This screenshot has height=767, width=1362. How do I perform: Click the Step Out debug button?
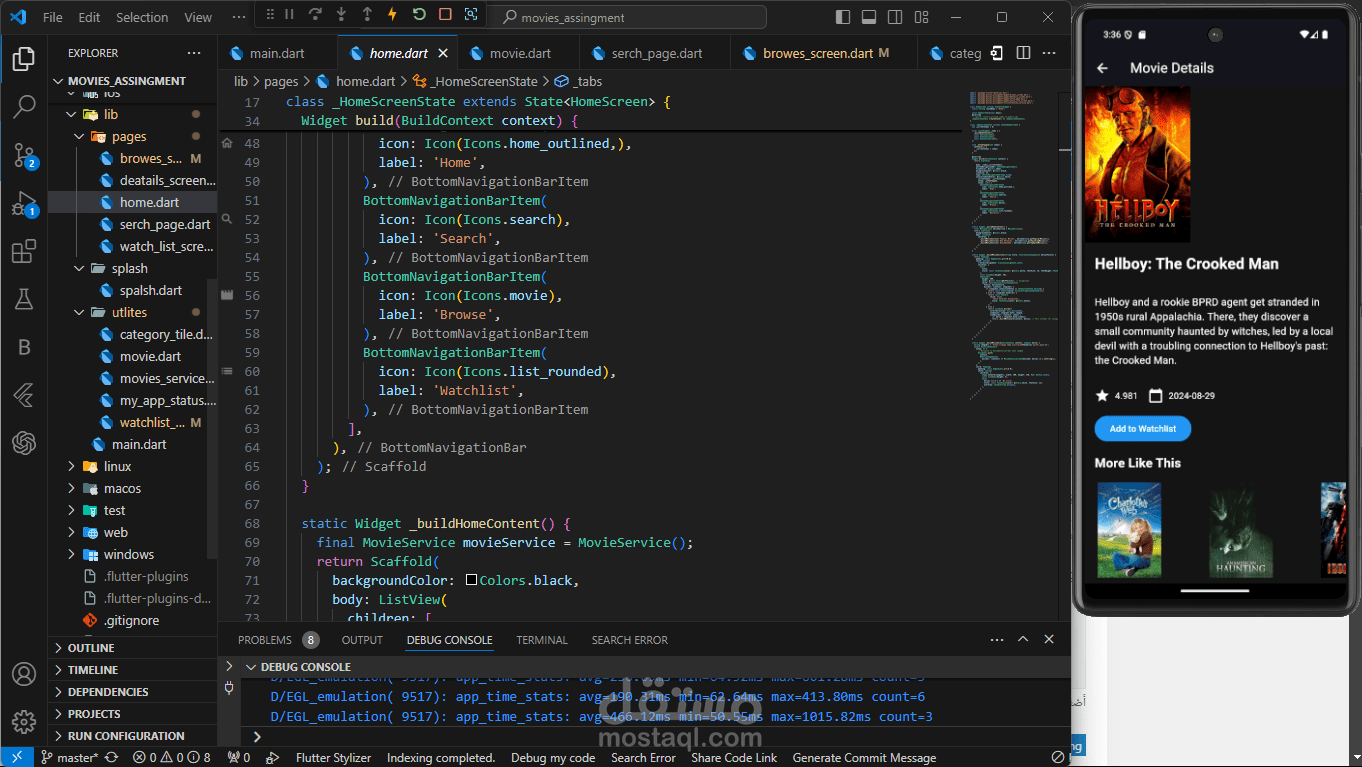coord(367,15)
